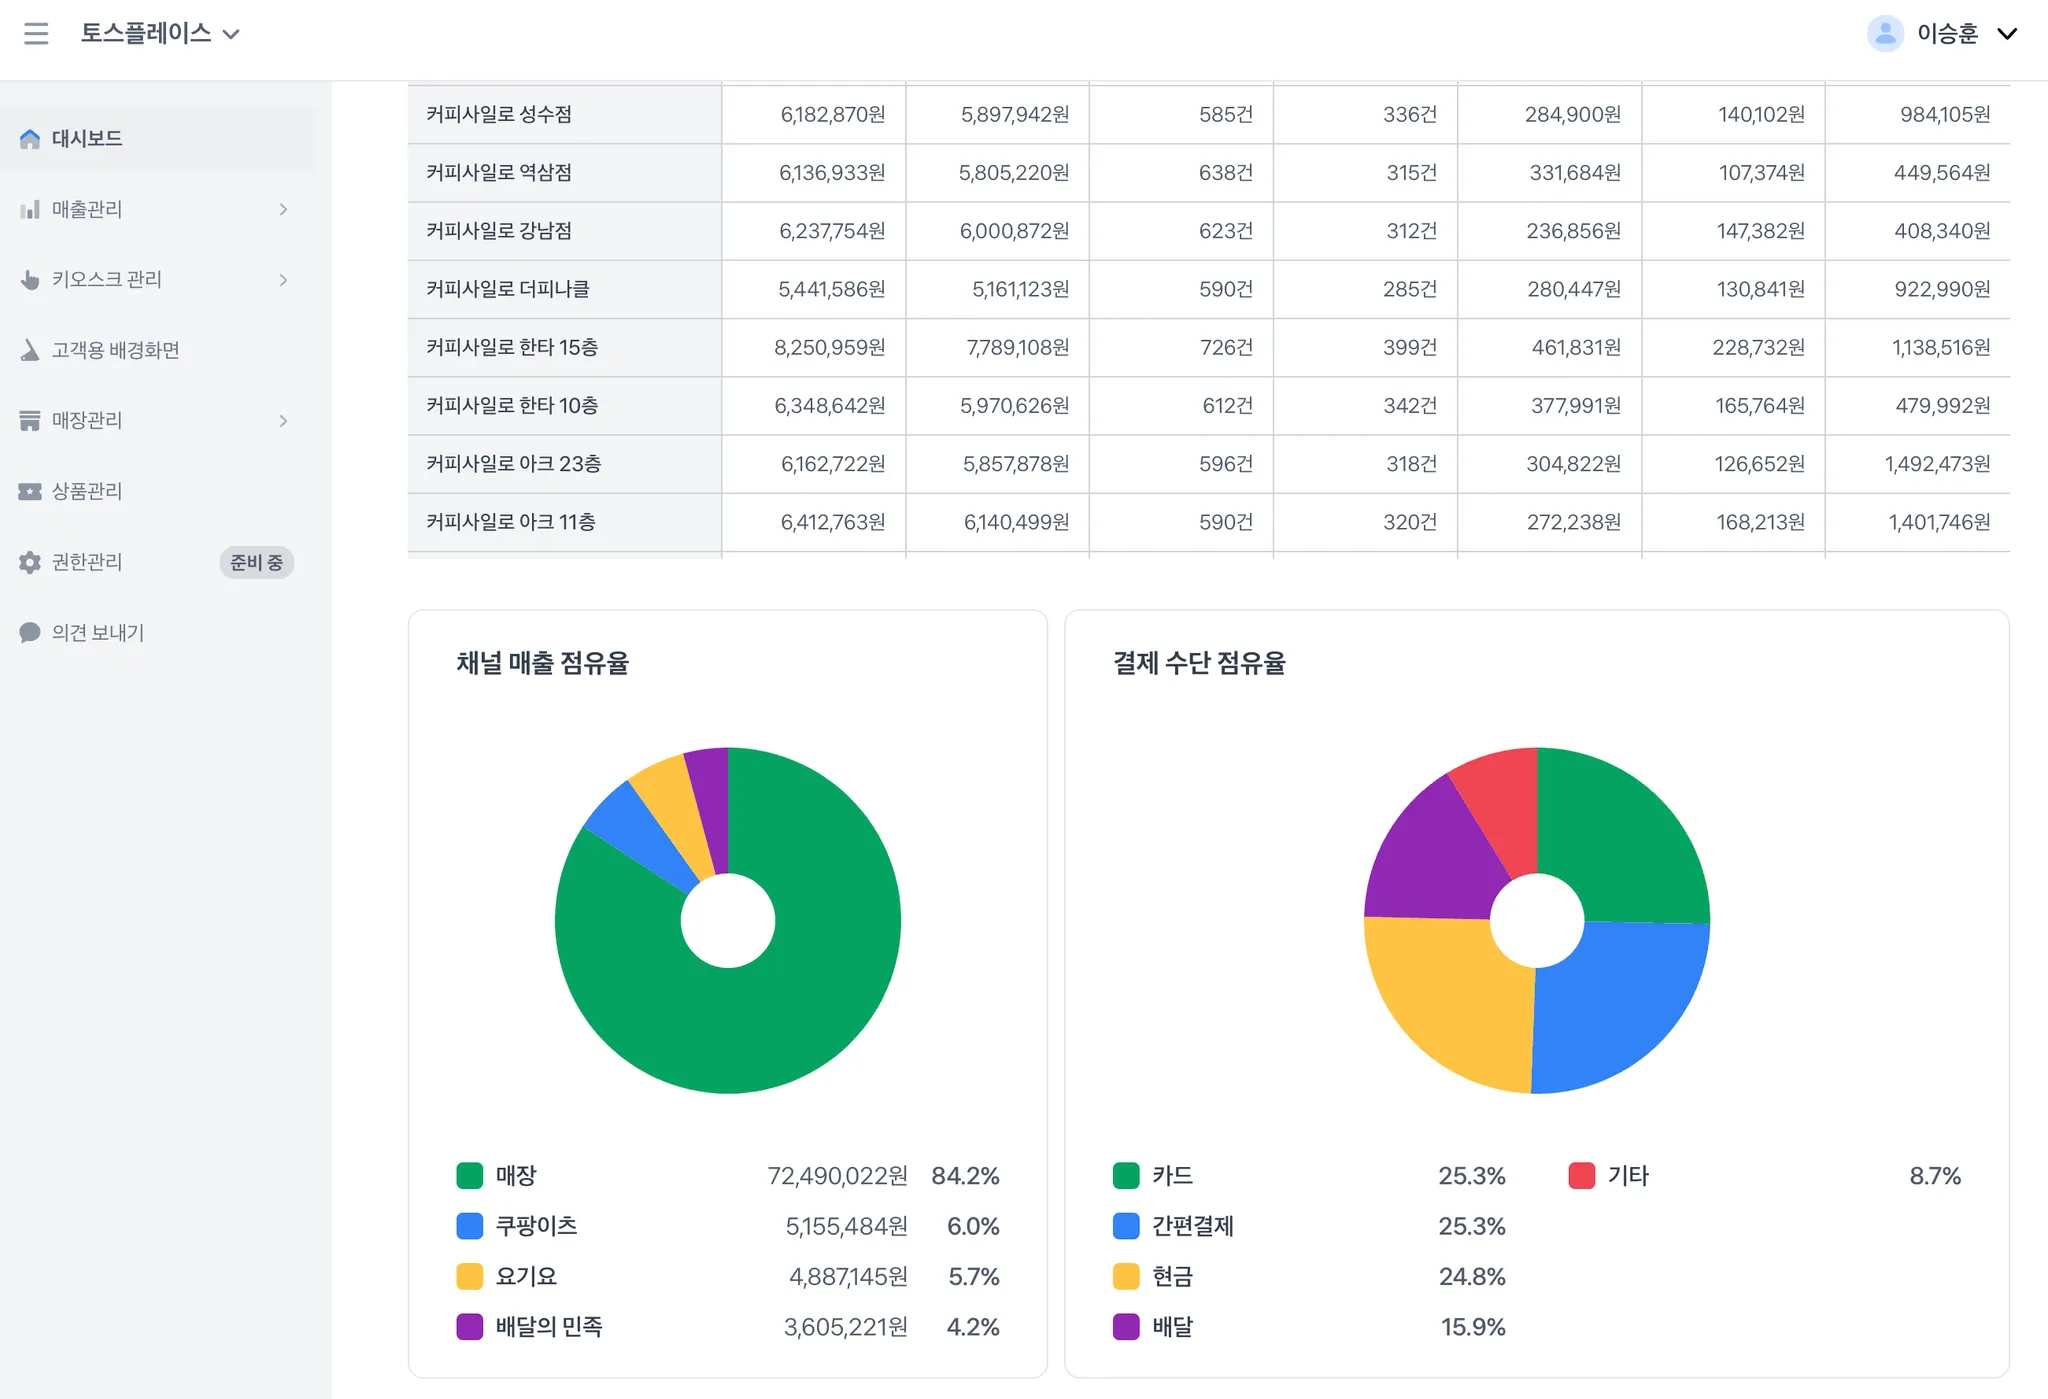Click the user profile avatar

point(1885,34)
